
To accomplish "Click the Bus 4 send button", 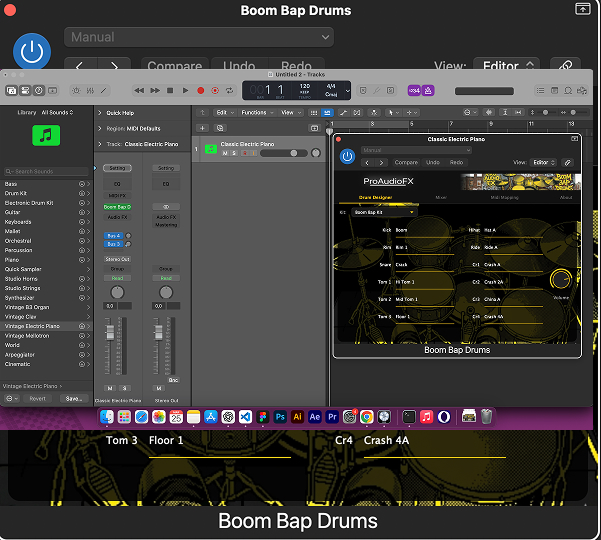I will (114, 236).
